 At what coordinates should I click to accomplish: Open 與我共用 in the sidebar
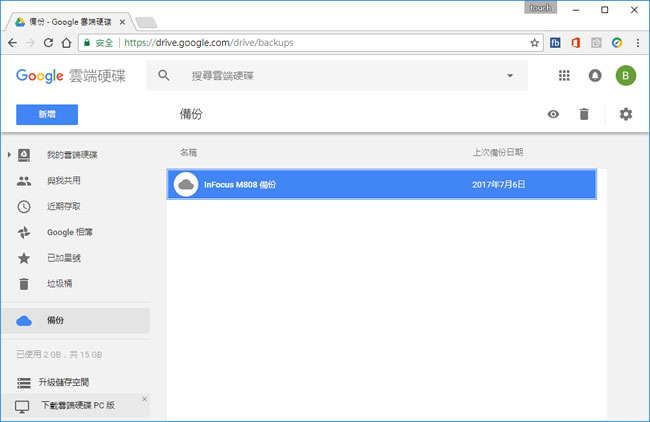pyautogui.click(x=63, y=181)
